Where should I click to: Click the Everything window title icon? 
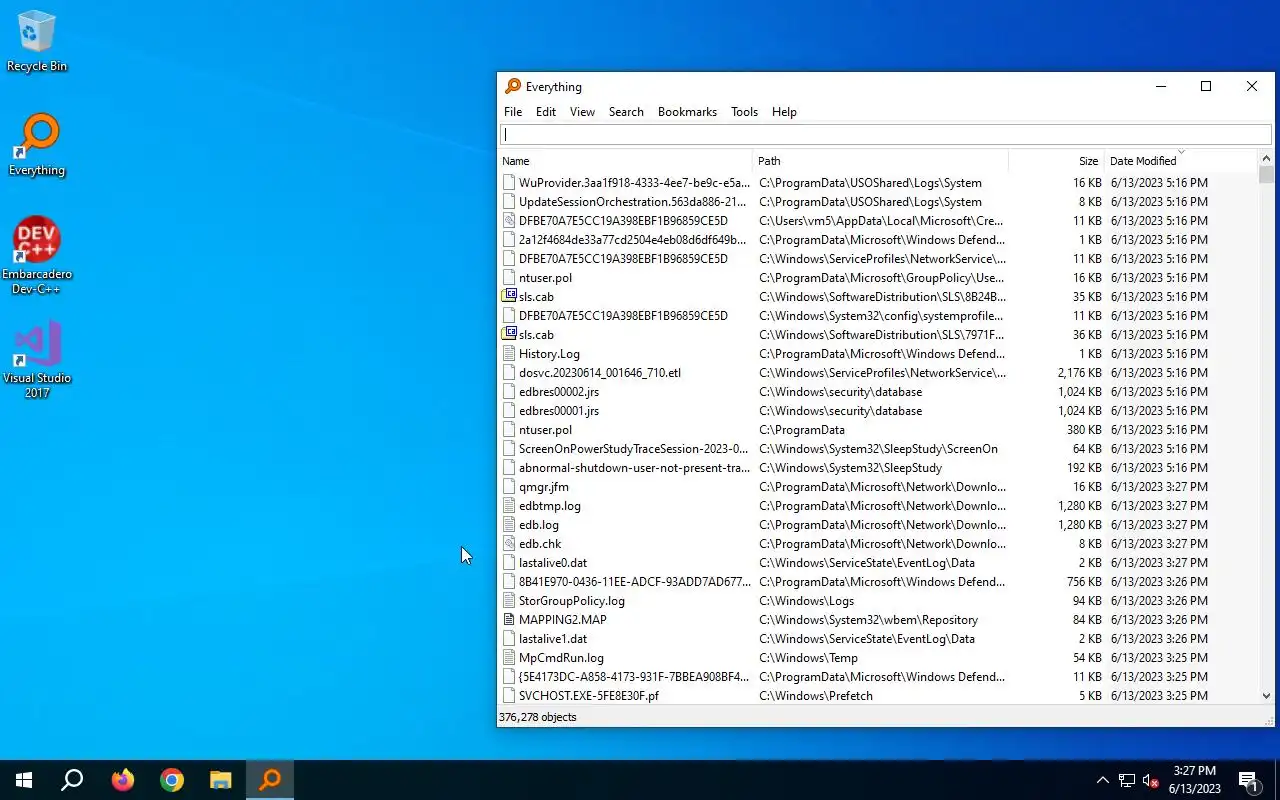pyautogui.click(x=513, y=87)
